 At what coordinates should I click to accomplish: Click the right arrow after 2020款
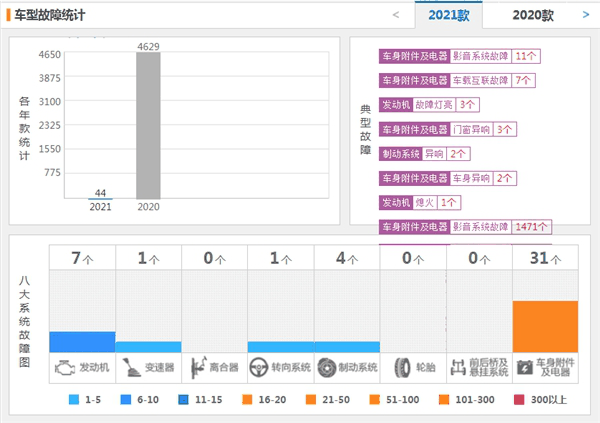pos(586,15)
